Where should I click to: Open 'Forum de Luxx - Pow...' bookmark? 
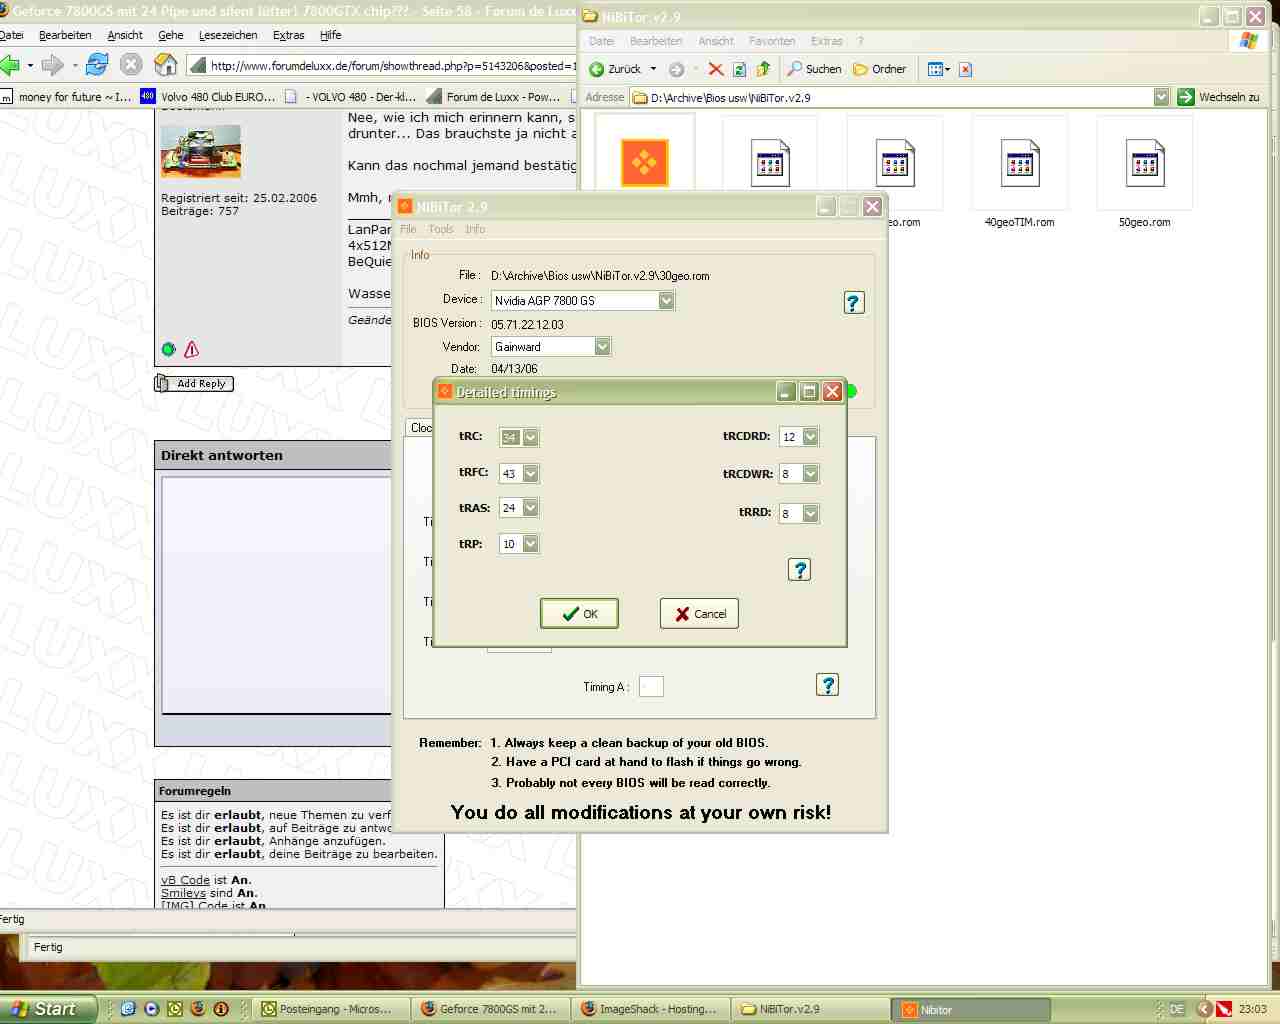tap(494, 97)
